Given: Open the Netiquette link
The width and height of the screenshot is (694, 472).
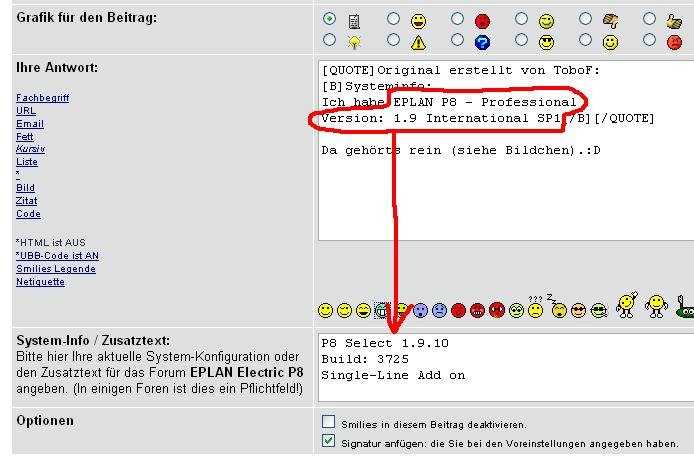Looking at the screenshot, I should coord(40,282).
